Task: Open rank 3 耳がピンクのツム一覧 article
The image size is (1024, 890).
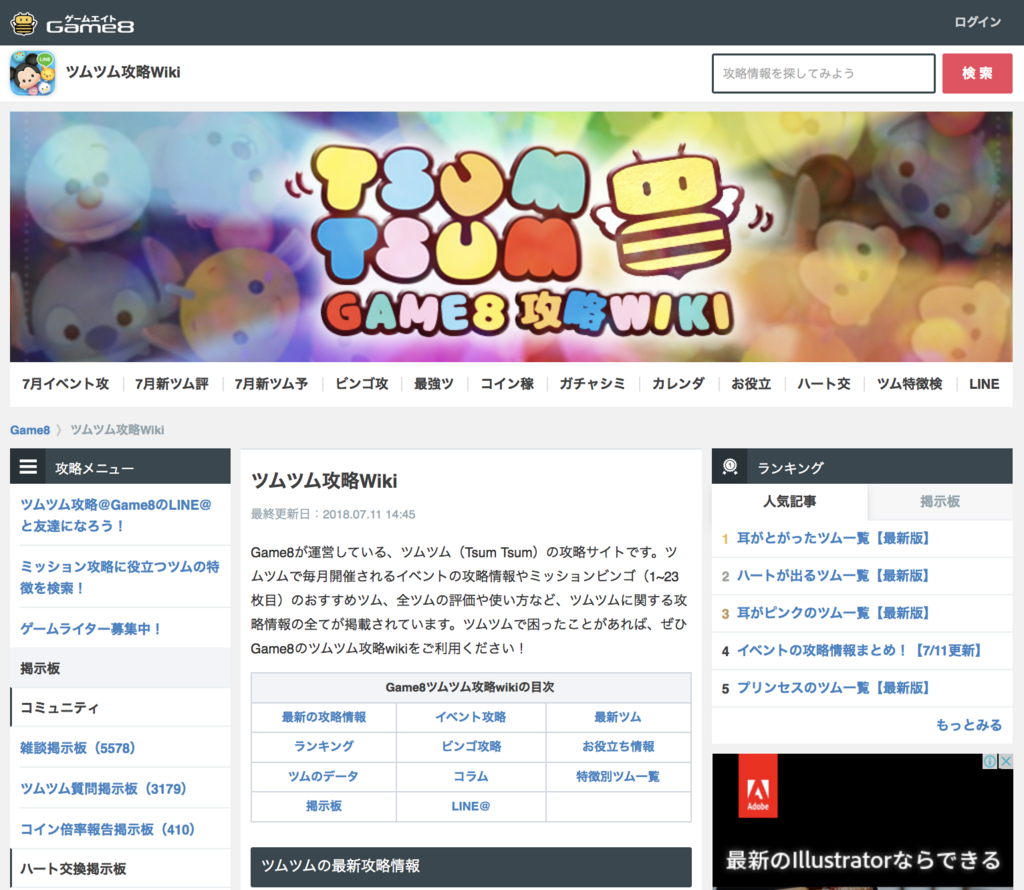Action: [x=833, y=613]
